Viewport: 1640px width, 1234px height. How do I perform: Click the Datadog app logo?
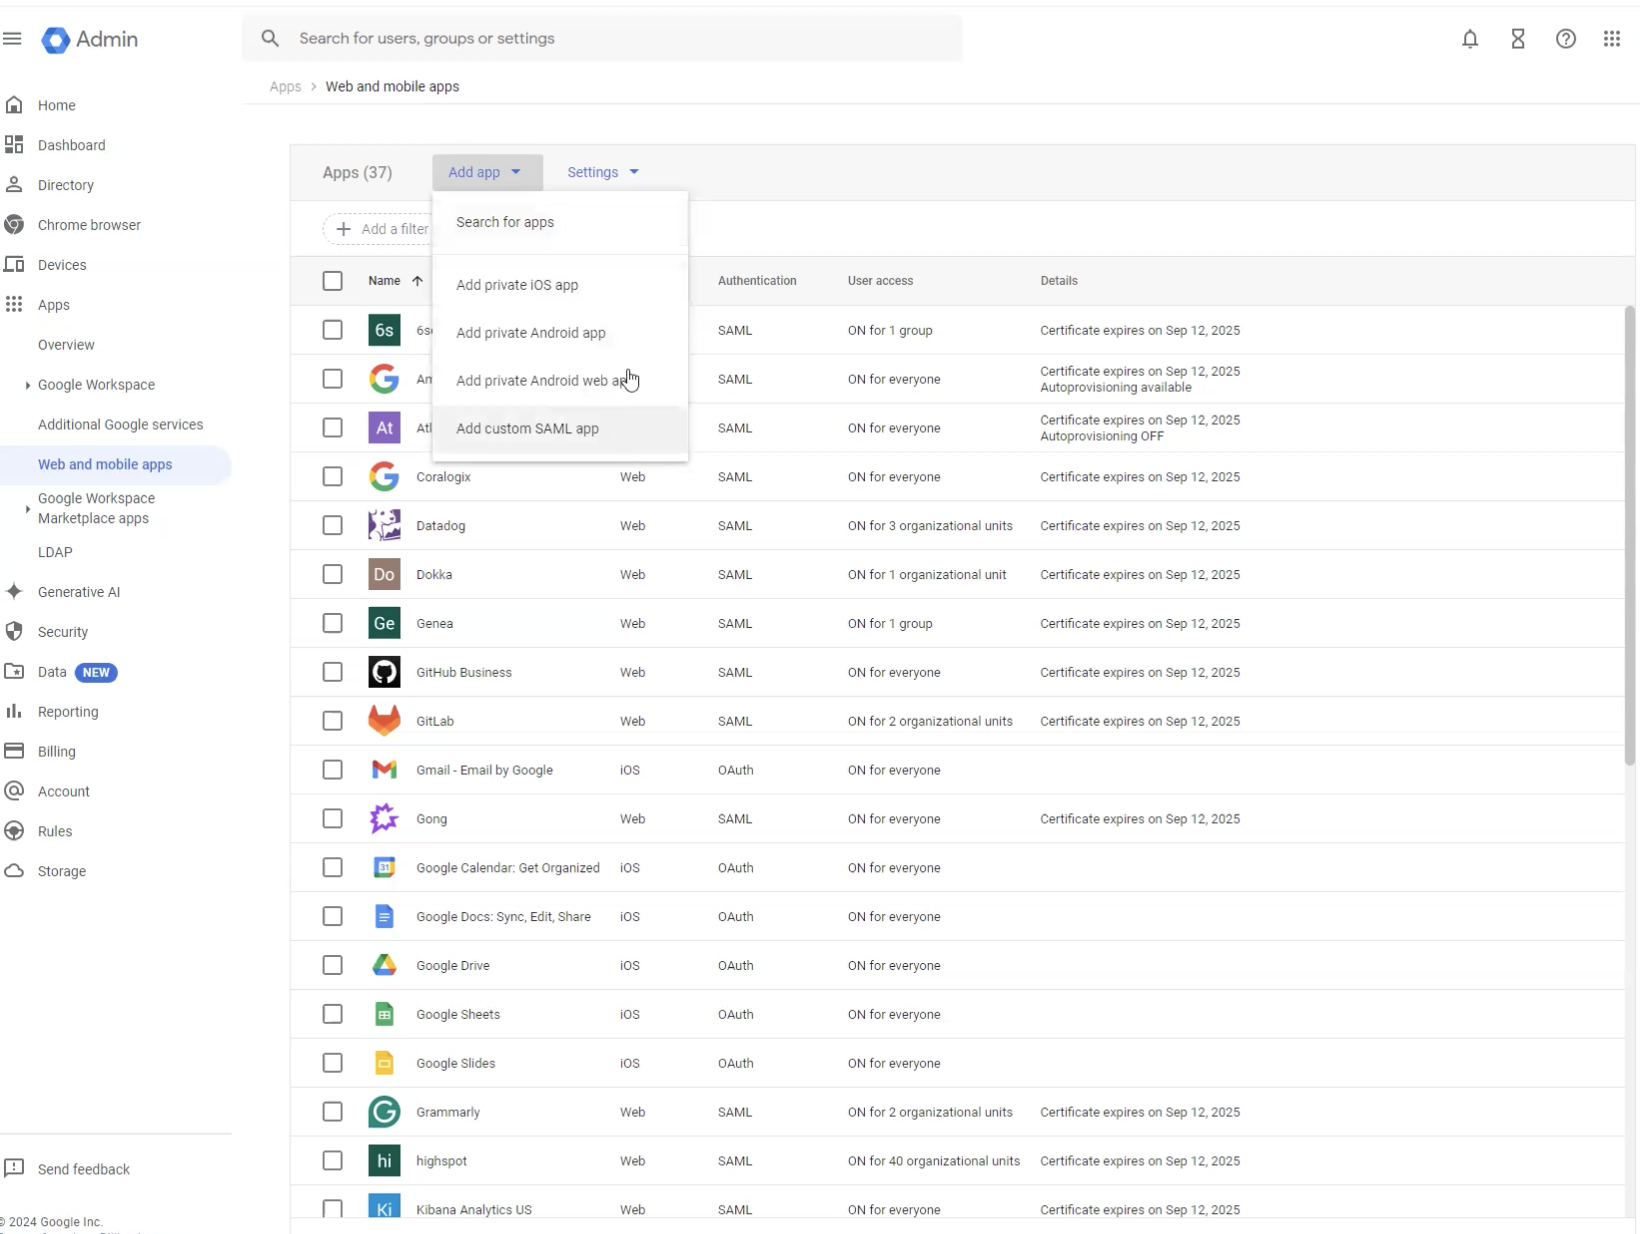(x=384, y=525)
